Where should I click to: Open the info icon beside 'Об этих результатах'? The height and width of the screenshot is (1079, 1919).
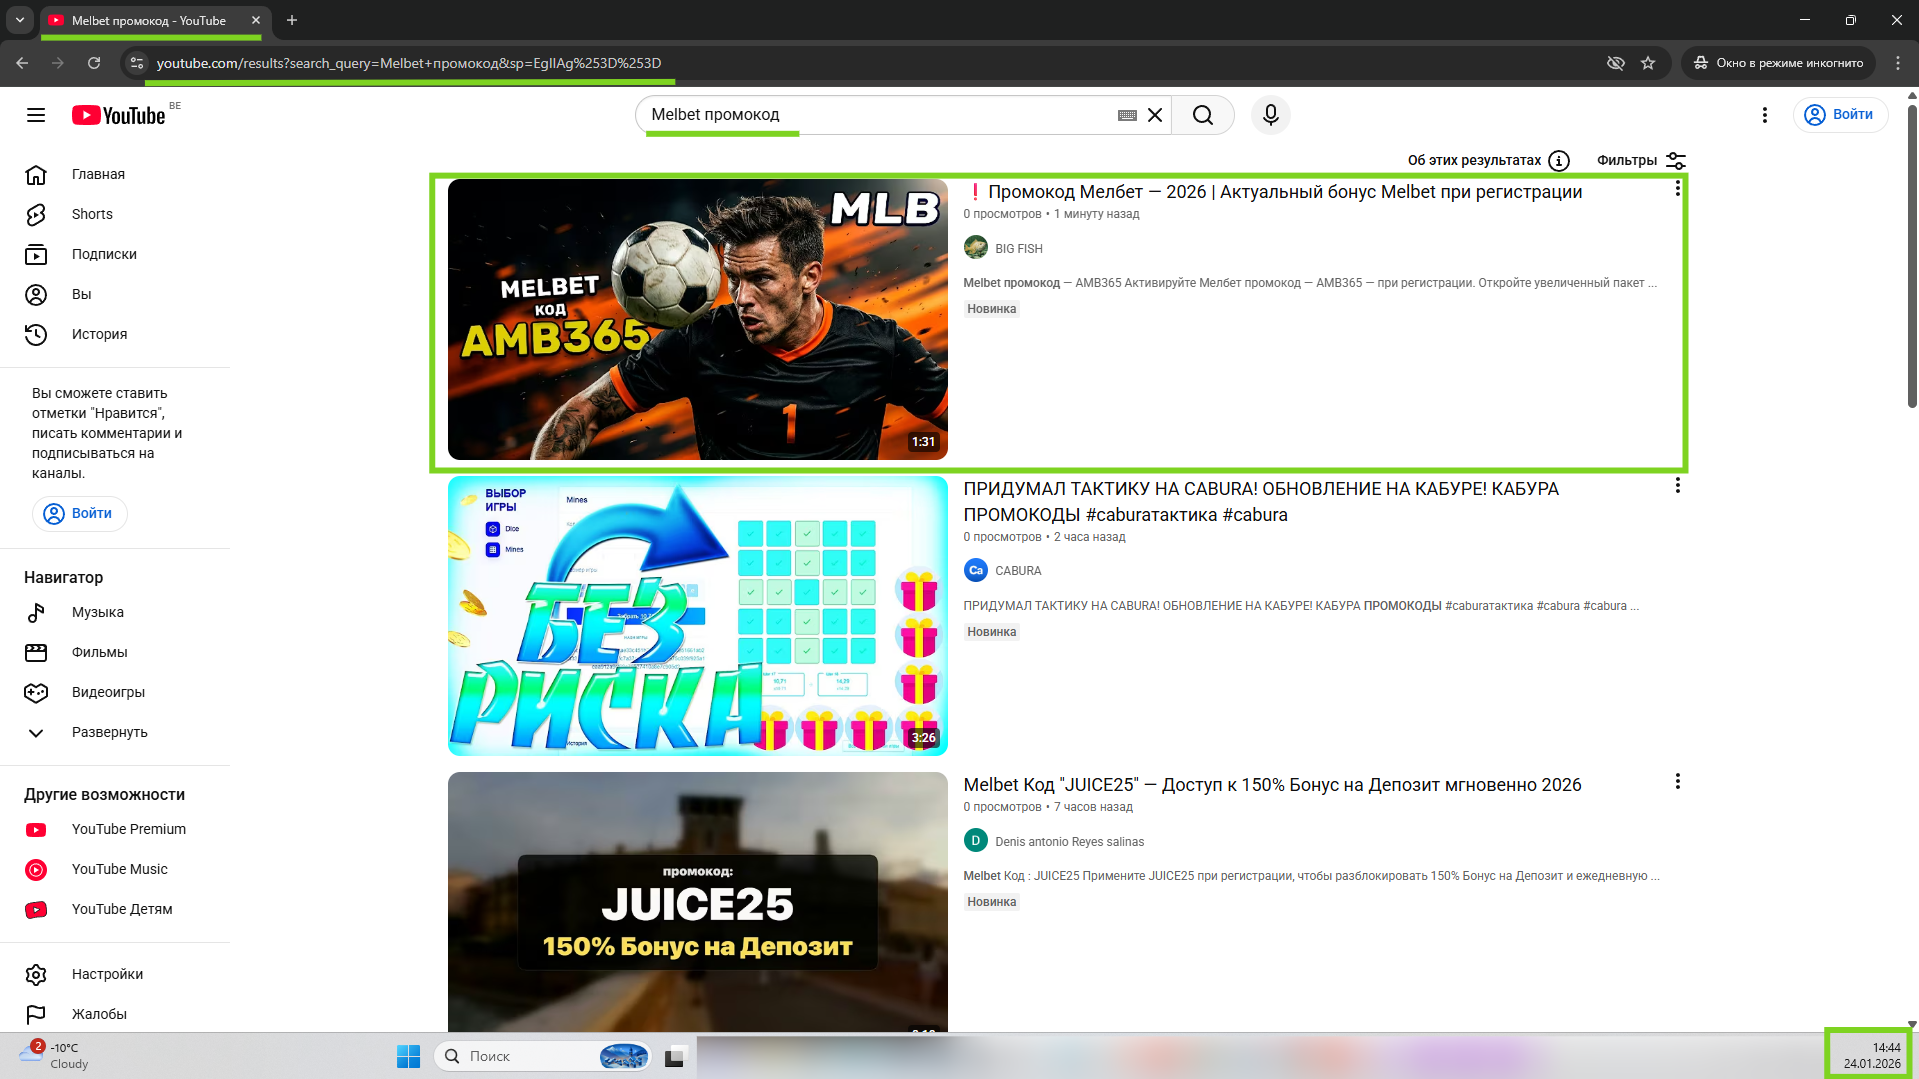1559,161
